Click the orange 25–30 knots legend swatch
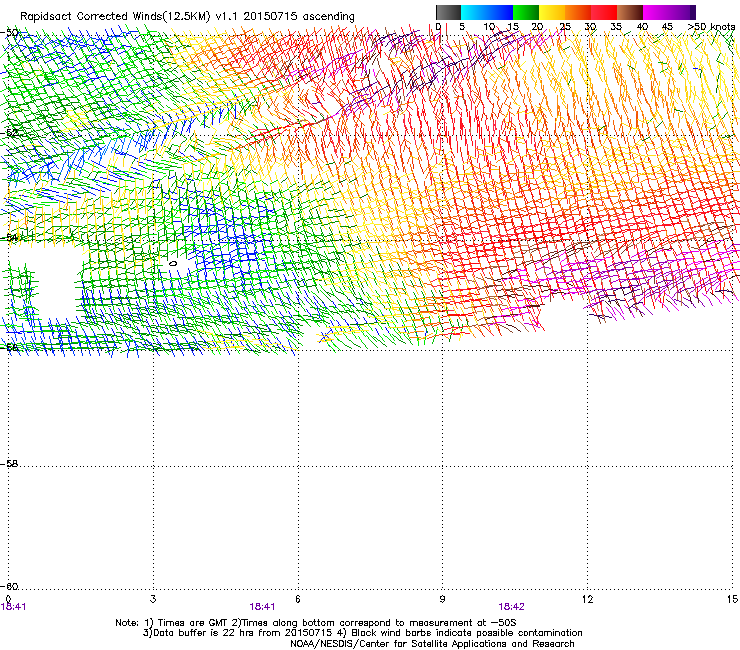The width and height of the screenshot is (740, 650). pos(578,12)
